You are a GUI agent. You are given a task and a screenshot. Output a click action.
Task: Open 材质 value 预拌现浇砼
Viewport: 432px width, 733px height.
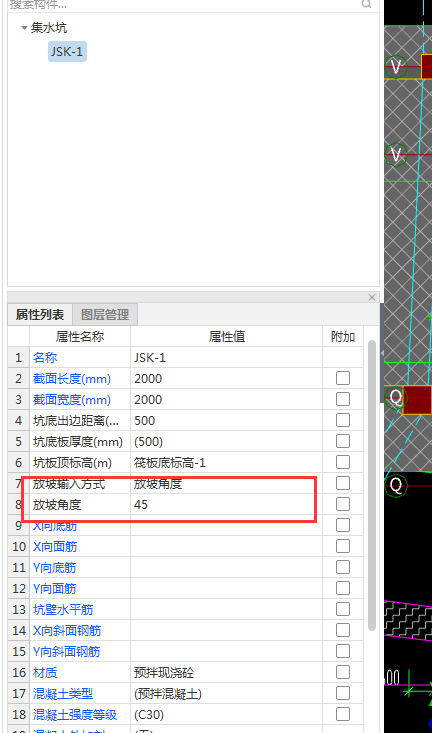[226, 673]
